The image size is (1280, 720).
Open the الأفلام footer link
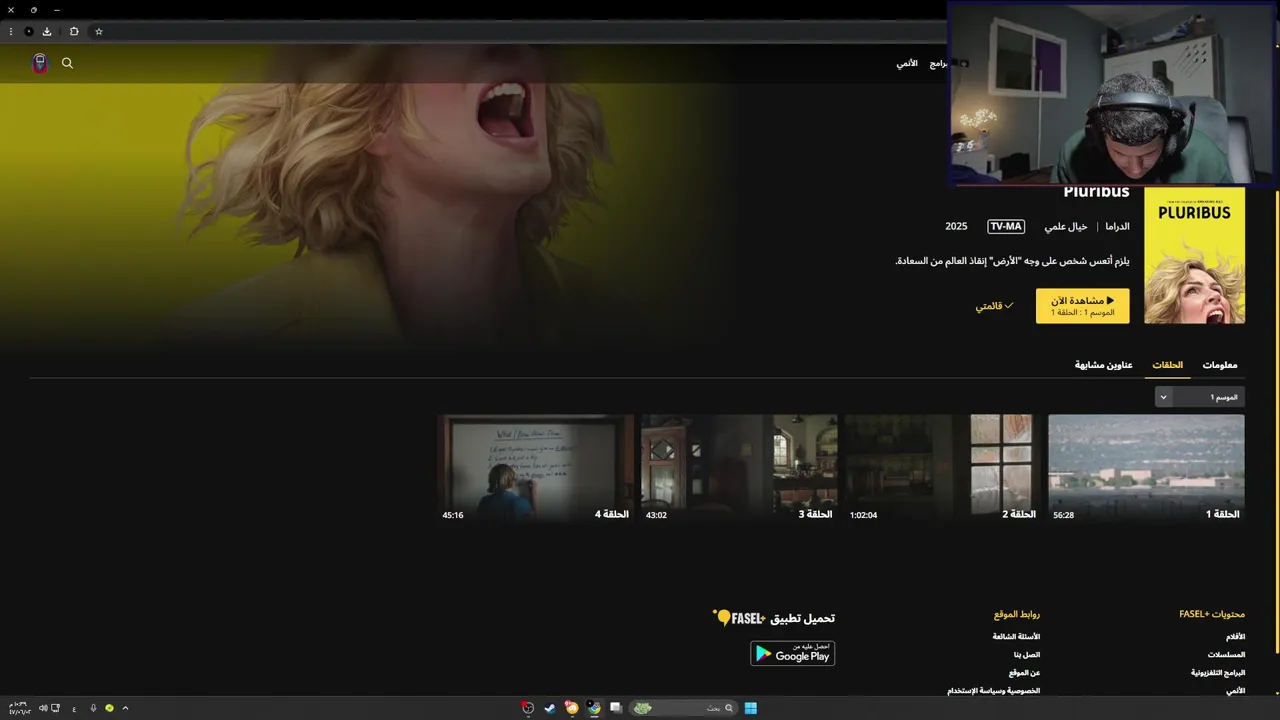1236,637
